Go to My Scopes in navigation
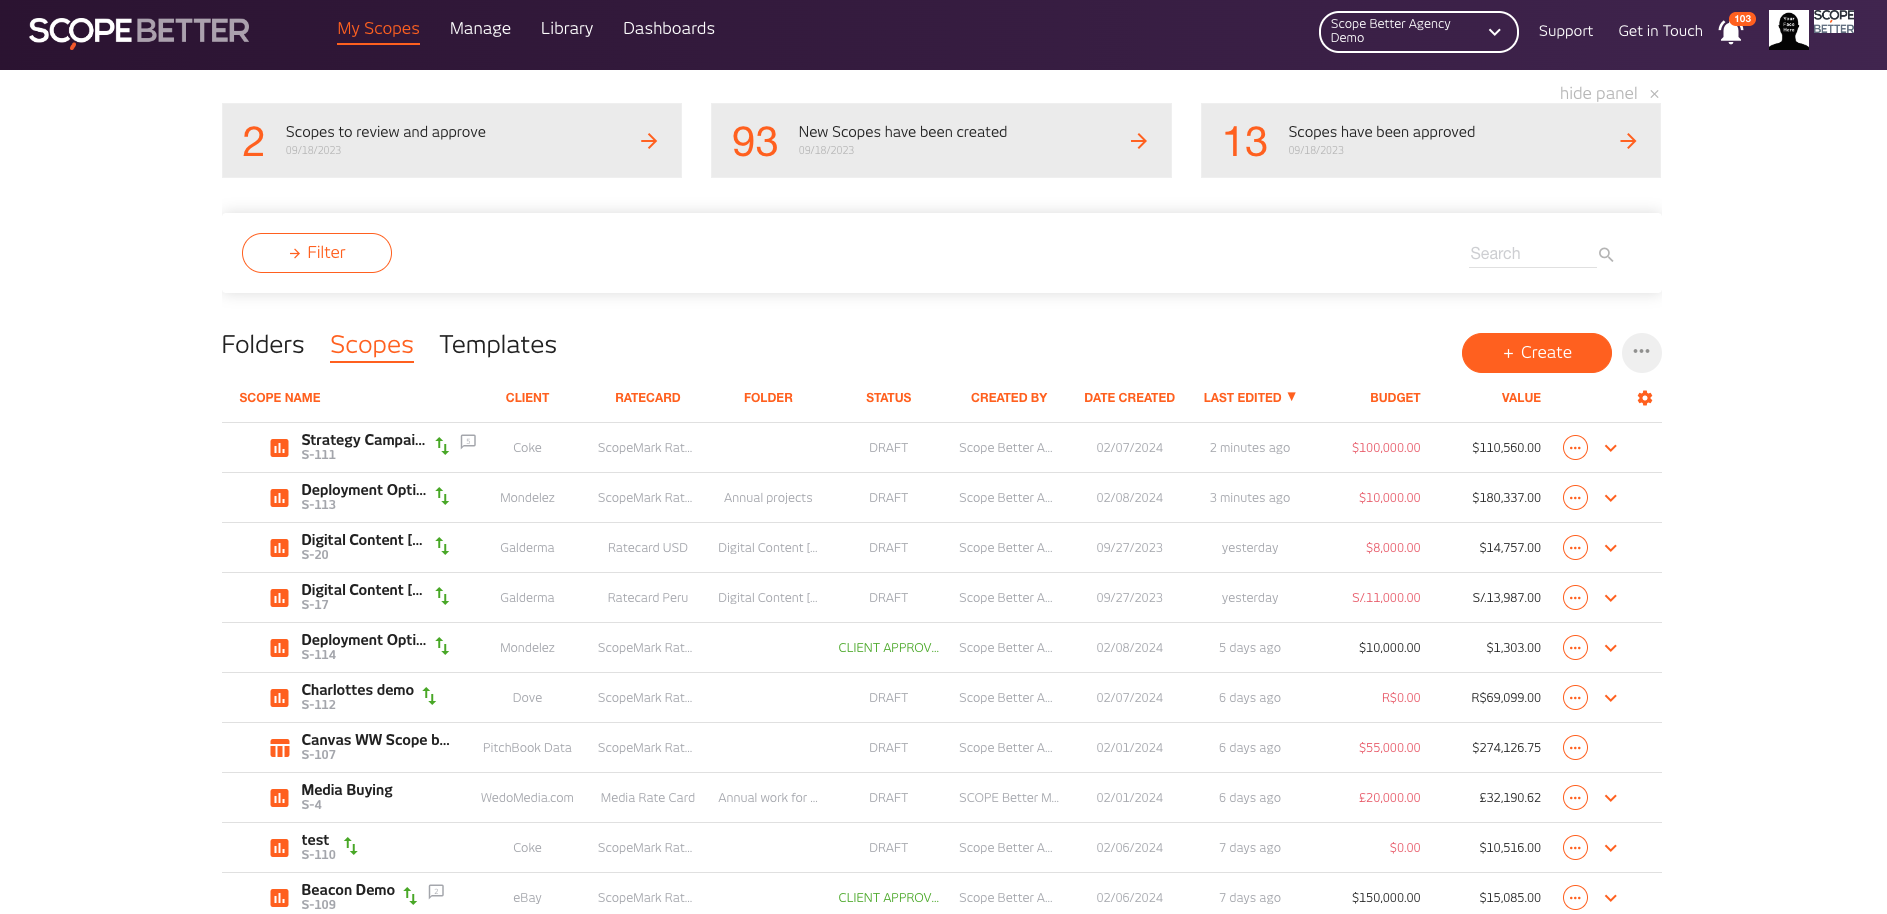The width and height of the screenshot is (1887, 914). (378, 29)
